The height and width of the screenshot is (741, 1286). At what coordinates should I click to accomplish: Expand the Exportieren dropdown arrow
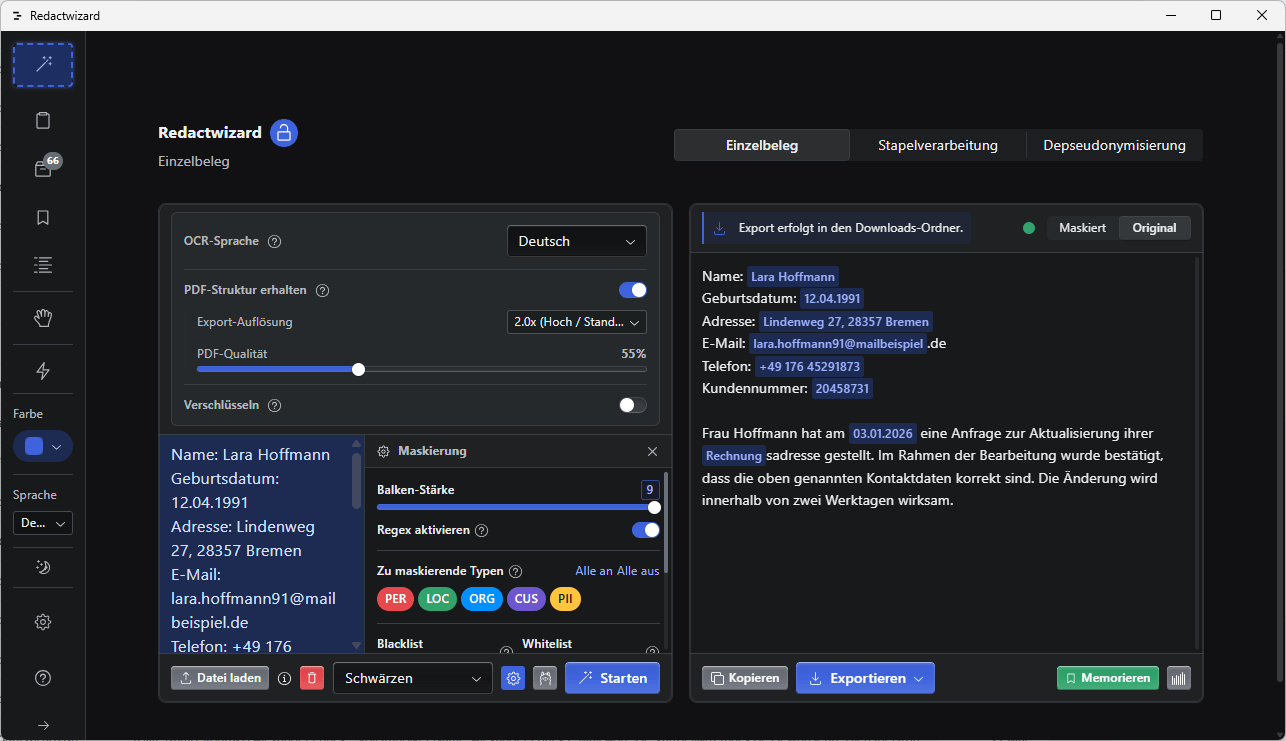coord(918,678)
